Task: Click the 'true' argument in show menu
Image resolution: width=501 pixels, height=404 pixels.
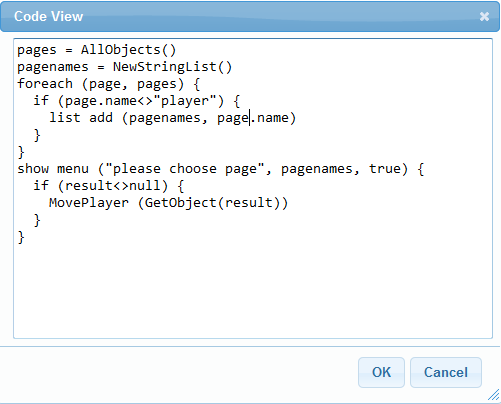Action: pos(384,169)
